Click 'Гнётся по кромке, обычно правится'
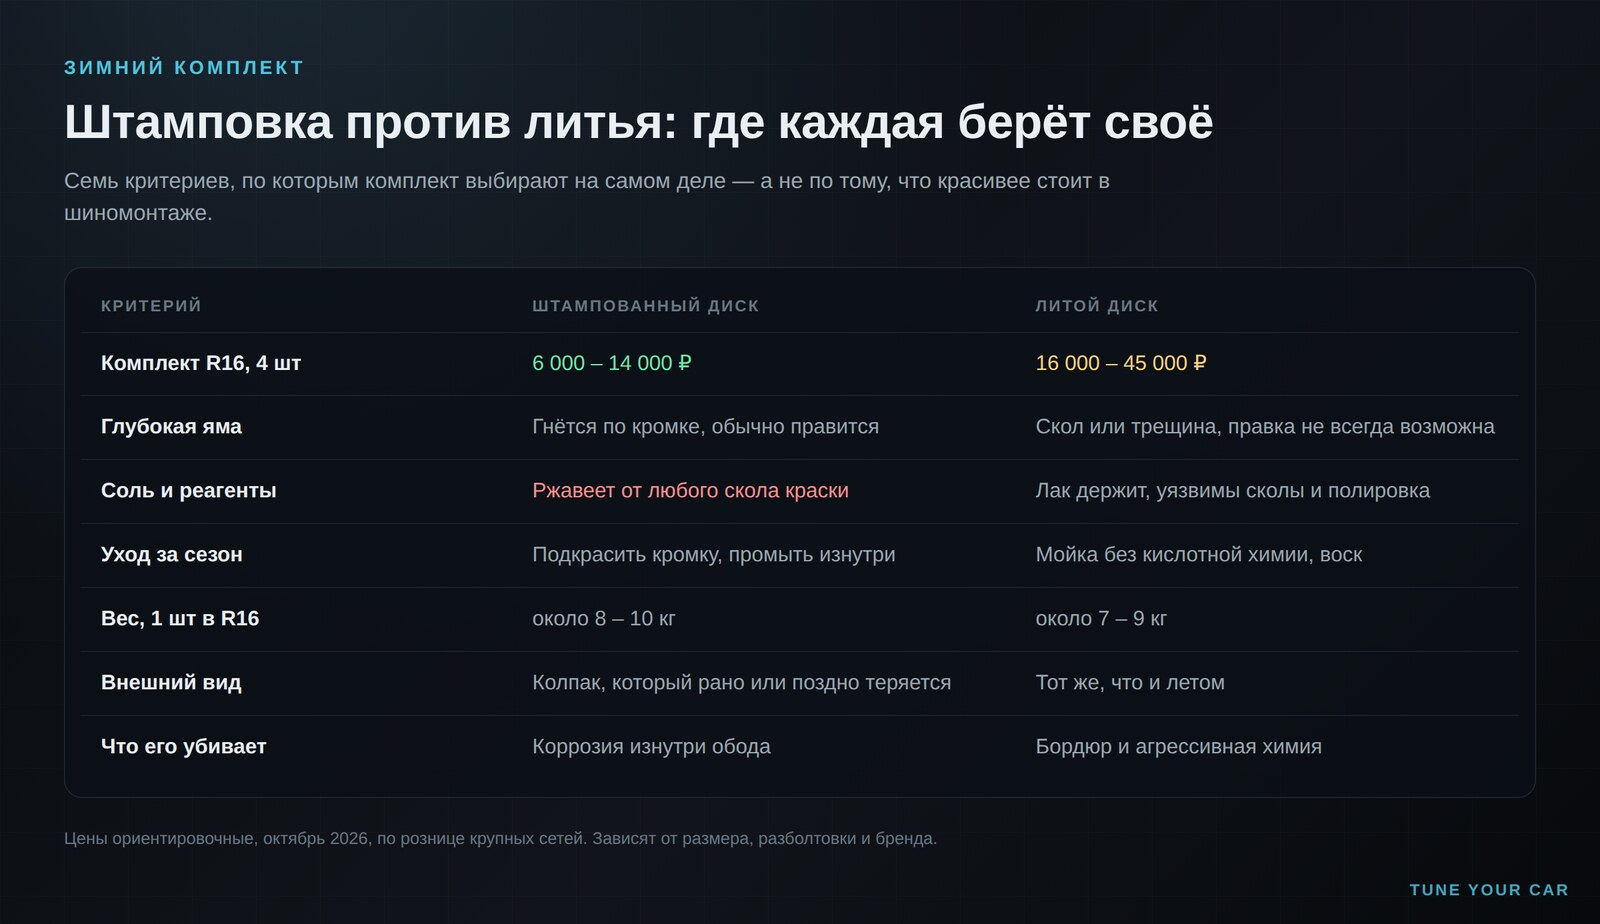This screenshot has height=924, width=1600. (705, 426)
